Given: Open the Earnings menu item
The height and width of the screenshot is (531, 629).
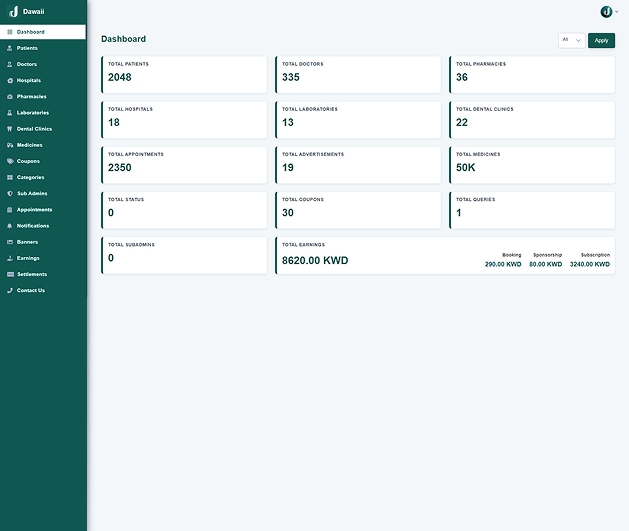Looking at the screenshot, I should point(28,258).
